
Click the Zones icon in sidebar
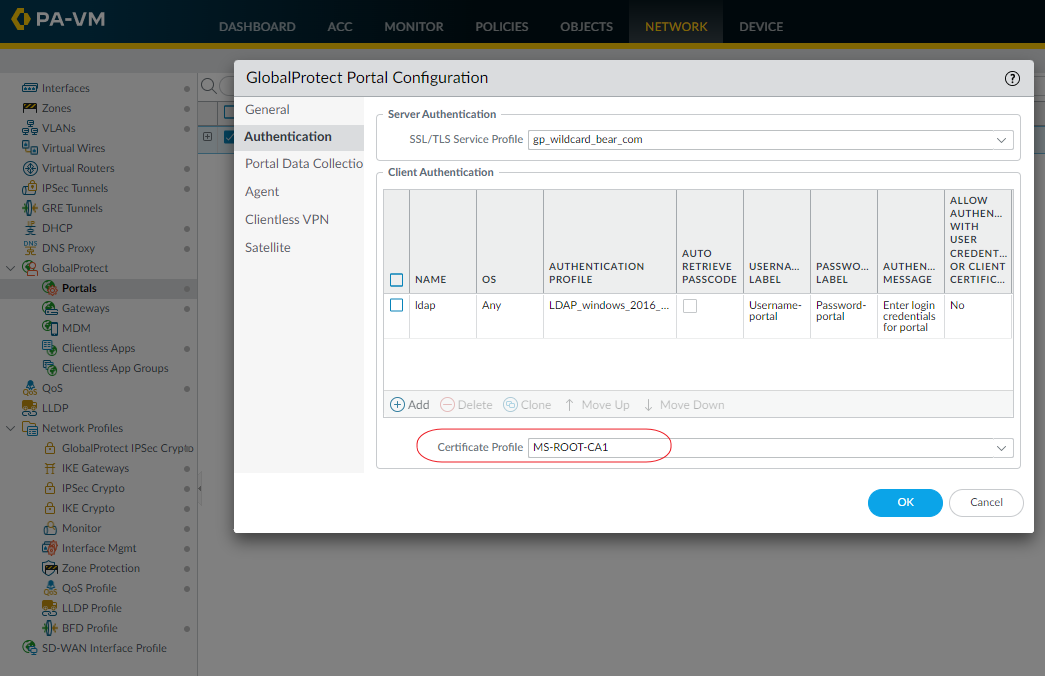(x=30, y=108)
